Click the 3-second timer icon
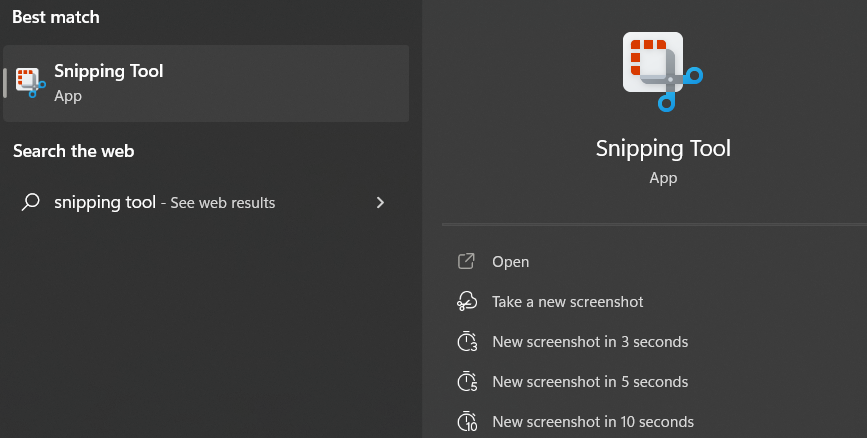 [467, 341]
